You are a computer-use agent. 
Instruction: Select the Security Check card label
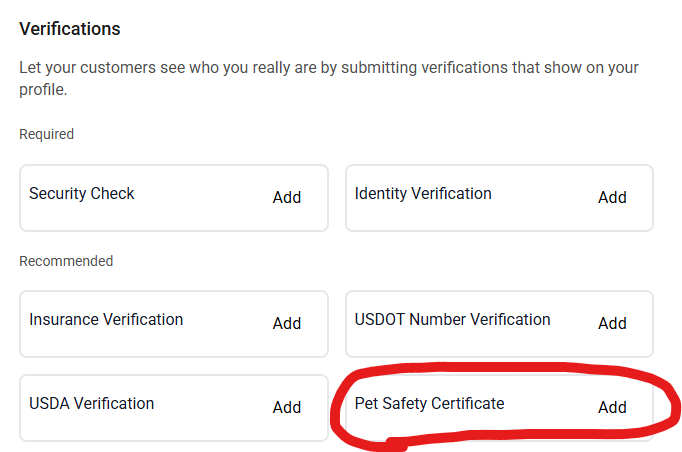tap(82, 194)
